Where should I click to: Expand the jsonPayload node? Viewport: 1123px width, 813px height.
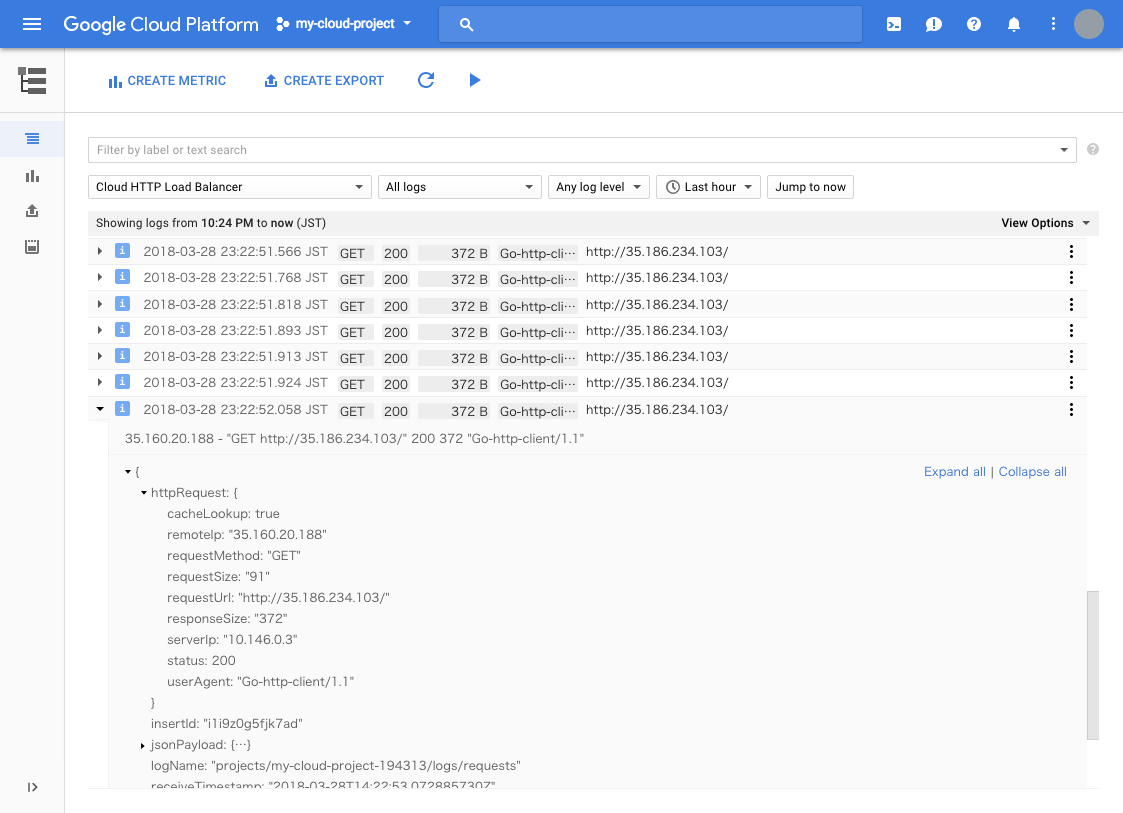(x=143, y=746)
